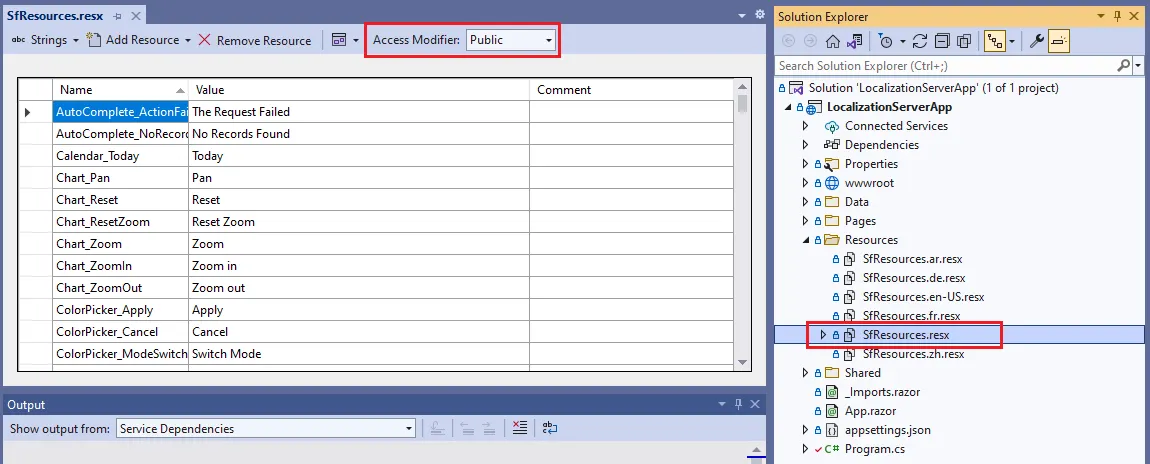Image resolution: width=1150 pixels, height=464 pixels.
Task: Click into Search Solution Explorer field
Action: click(946, 66)
